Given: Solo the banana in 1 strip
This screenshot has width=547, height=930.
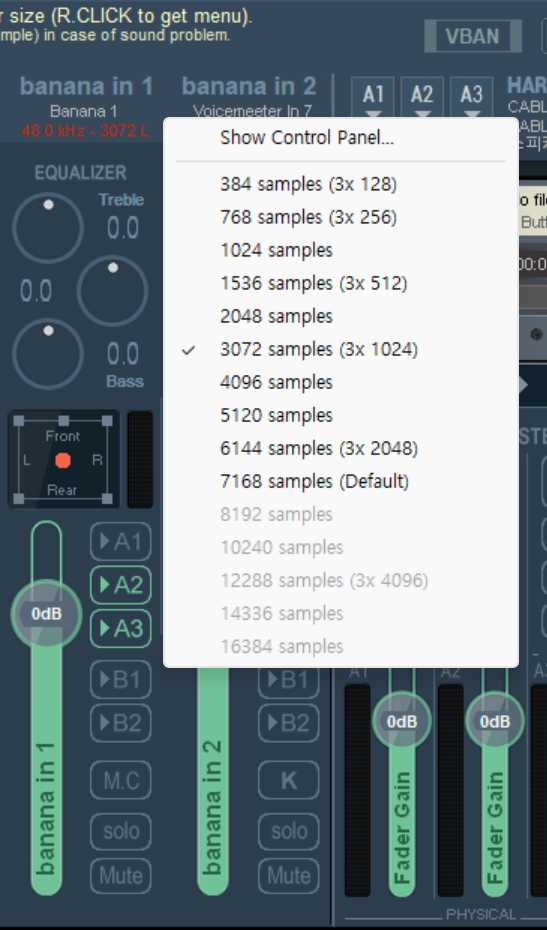Looking at the screenshot, I should (121, 832).
